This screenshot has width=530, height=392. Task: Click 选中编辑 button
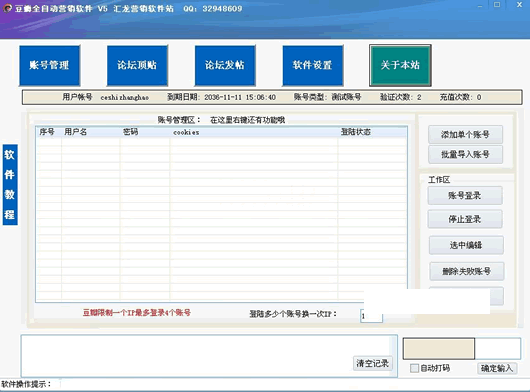coord(466,245)
